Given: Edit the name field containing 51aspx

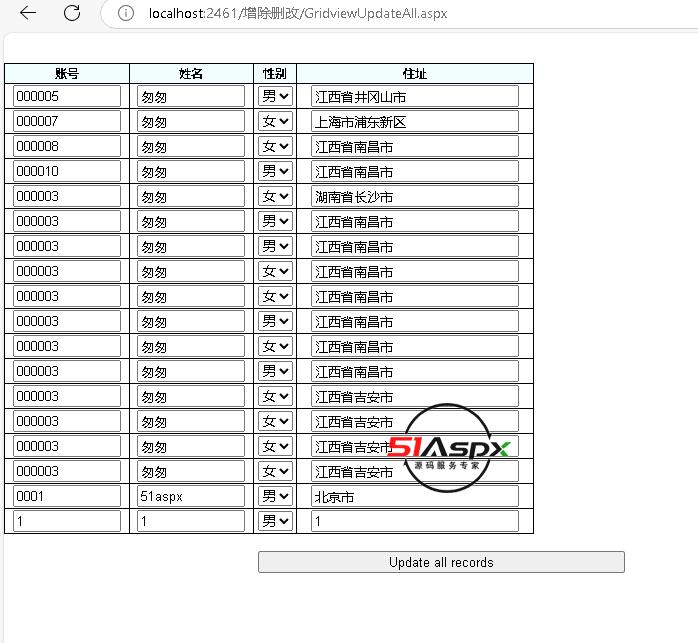Looking at the screenshot, I should [191, 496].
